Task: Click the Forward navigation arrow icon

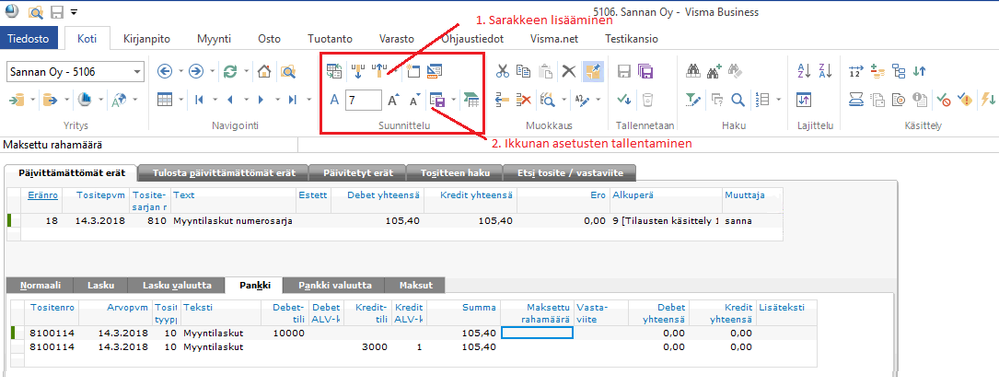Action: 196,72
